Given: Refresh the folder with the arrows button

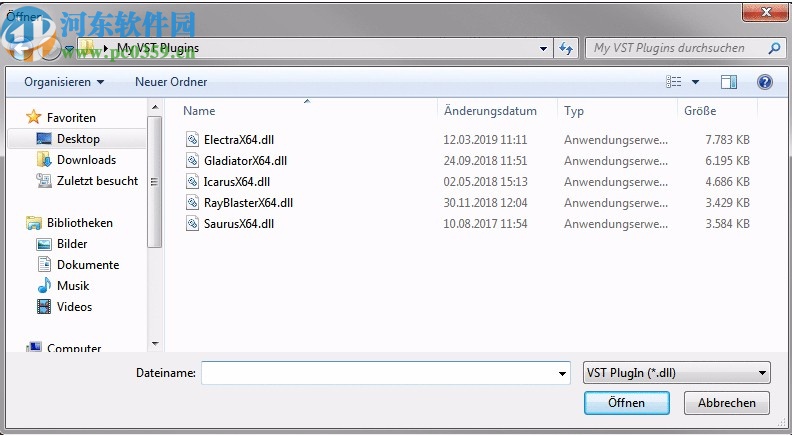Looking at the screenshot, I should click(566, 49).
